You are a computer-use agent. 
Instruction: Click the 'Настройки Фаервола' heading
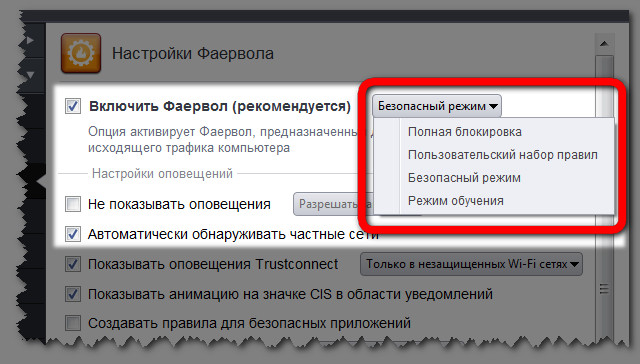click(x=193, y=53)
